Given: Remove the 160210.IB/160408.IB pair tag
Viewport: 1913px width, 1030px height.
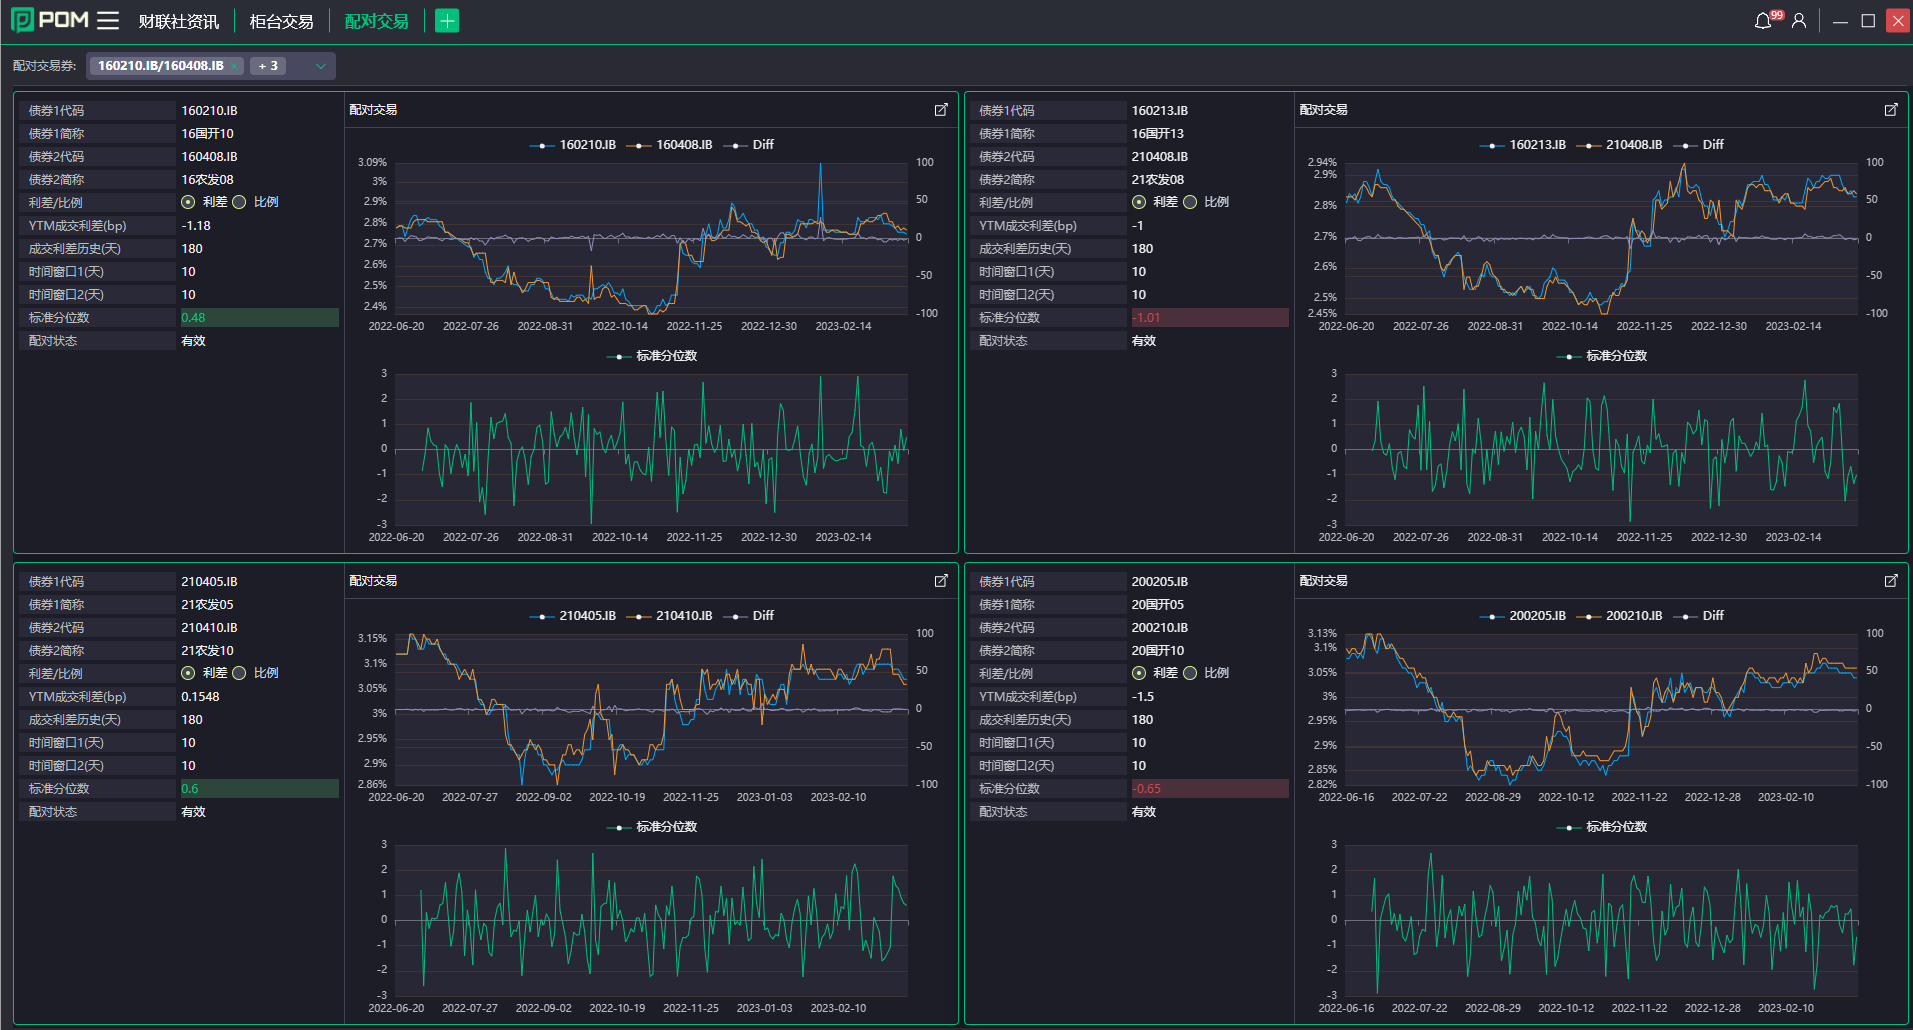Looking at the screenshot, I should point(234,66).
